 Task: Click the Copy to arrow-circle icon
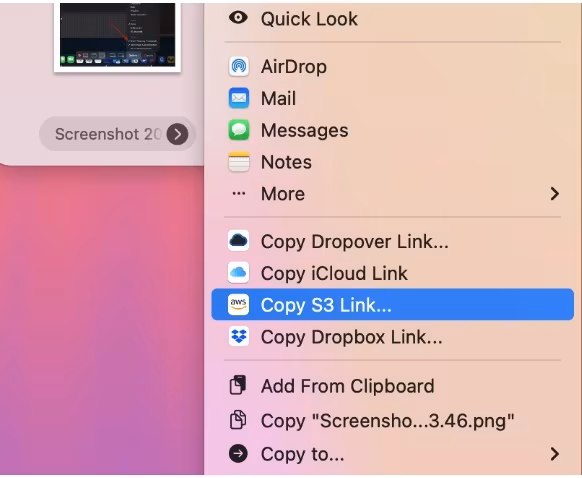[x=238, y=454]
